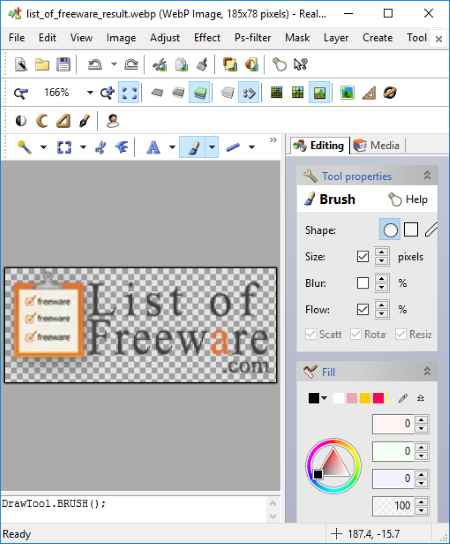Click the orange crescent icon
Image resolution: width=450 pixels, height=544 pixels.
point(42,121)
